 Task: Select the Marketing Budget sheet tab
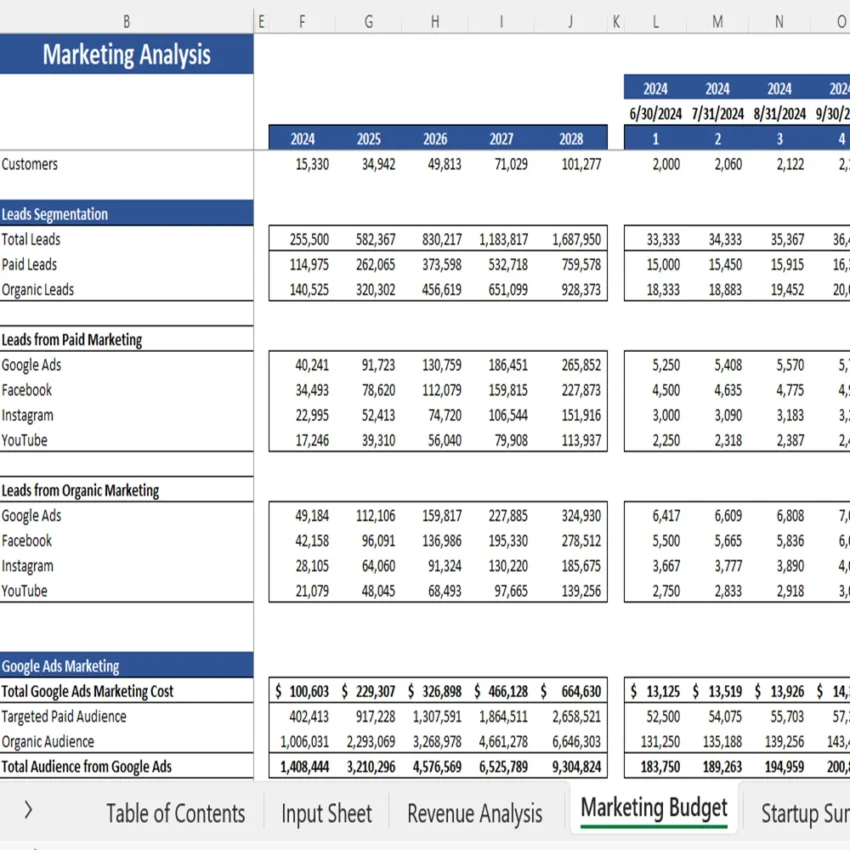coord(653,808)
